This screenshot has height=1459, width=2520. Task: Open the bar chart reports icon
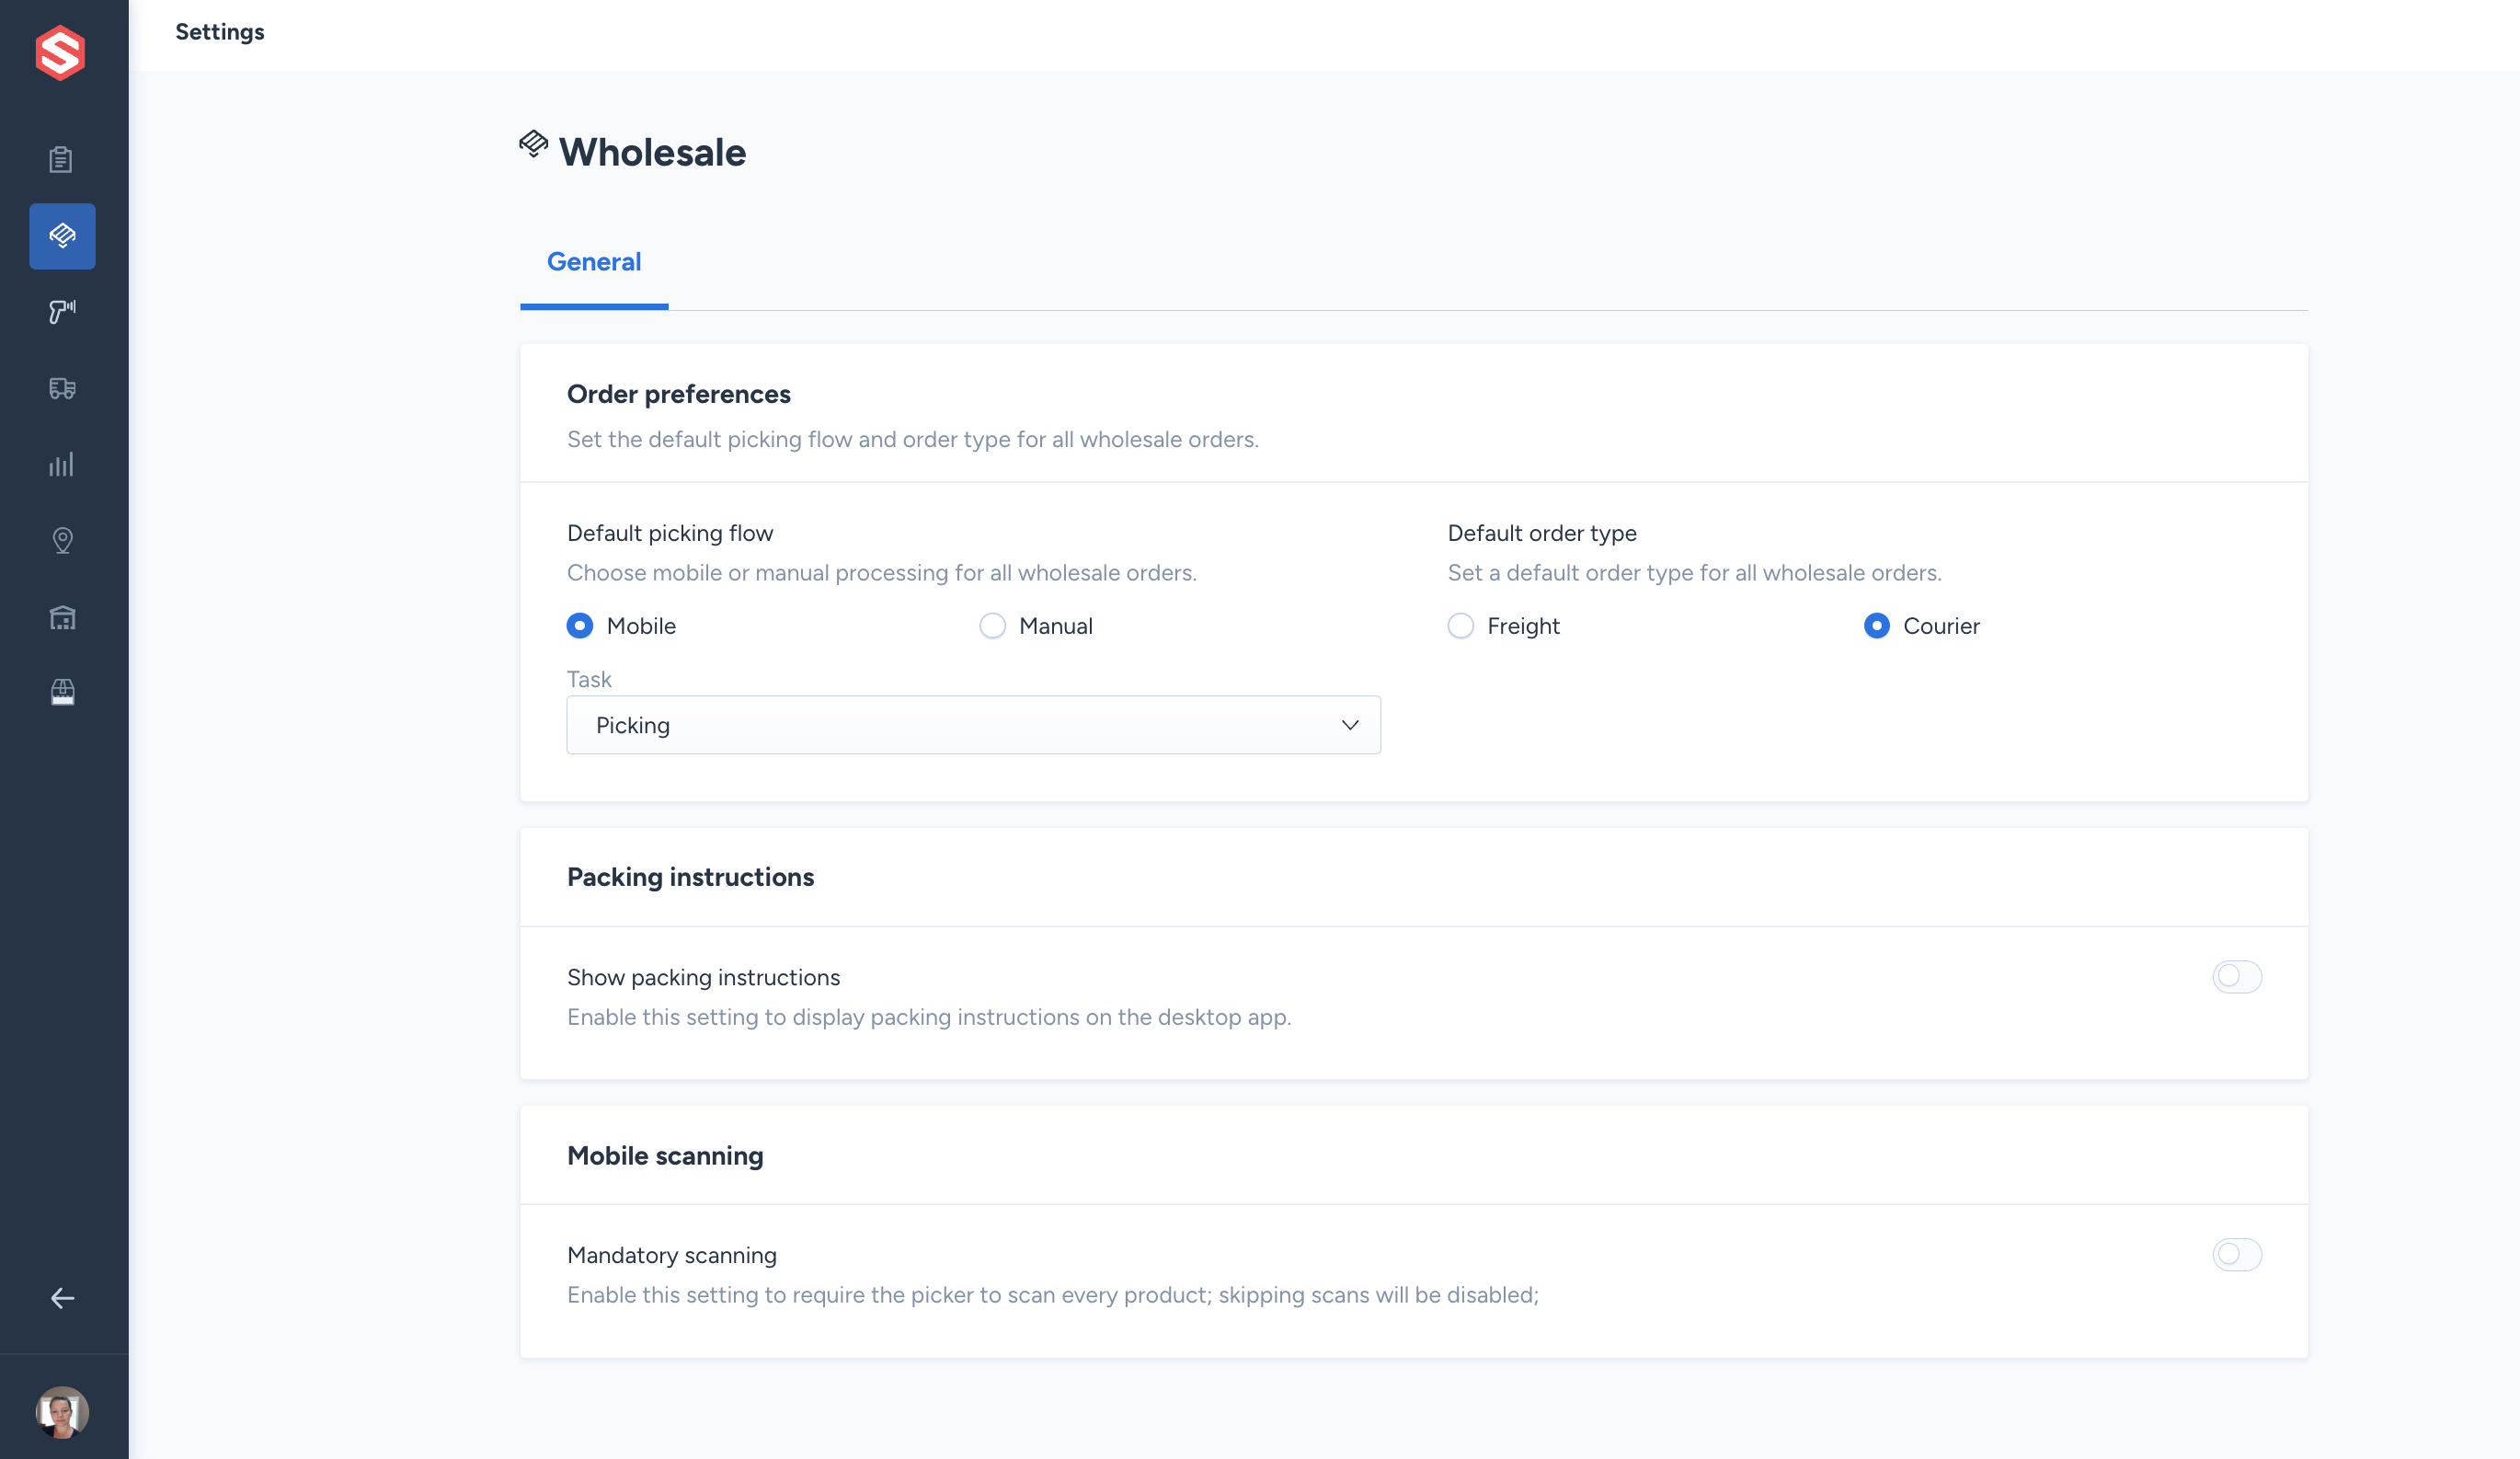pos(62,465)
